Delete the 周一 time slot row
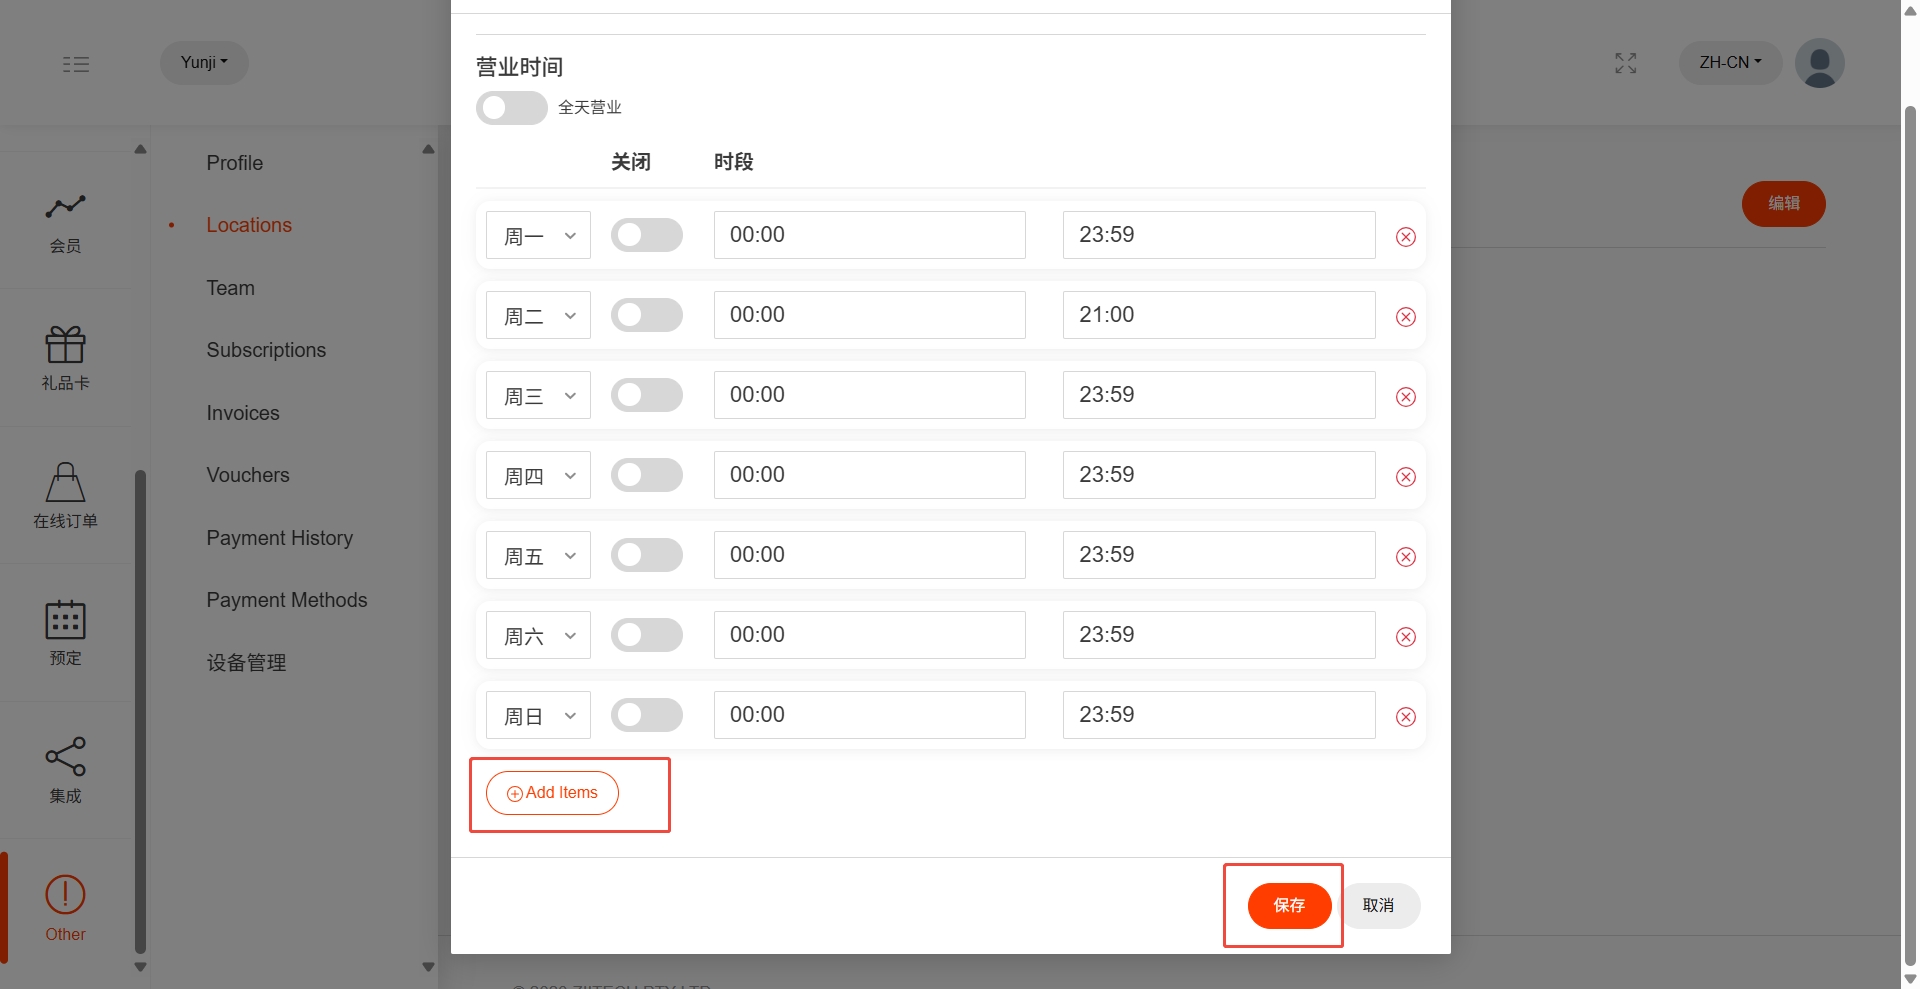The image size is (1920, 989). (x=1405, y=237)
